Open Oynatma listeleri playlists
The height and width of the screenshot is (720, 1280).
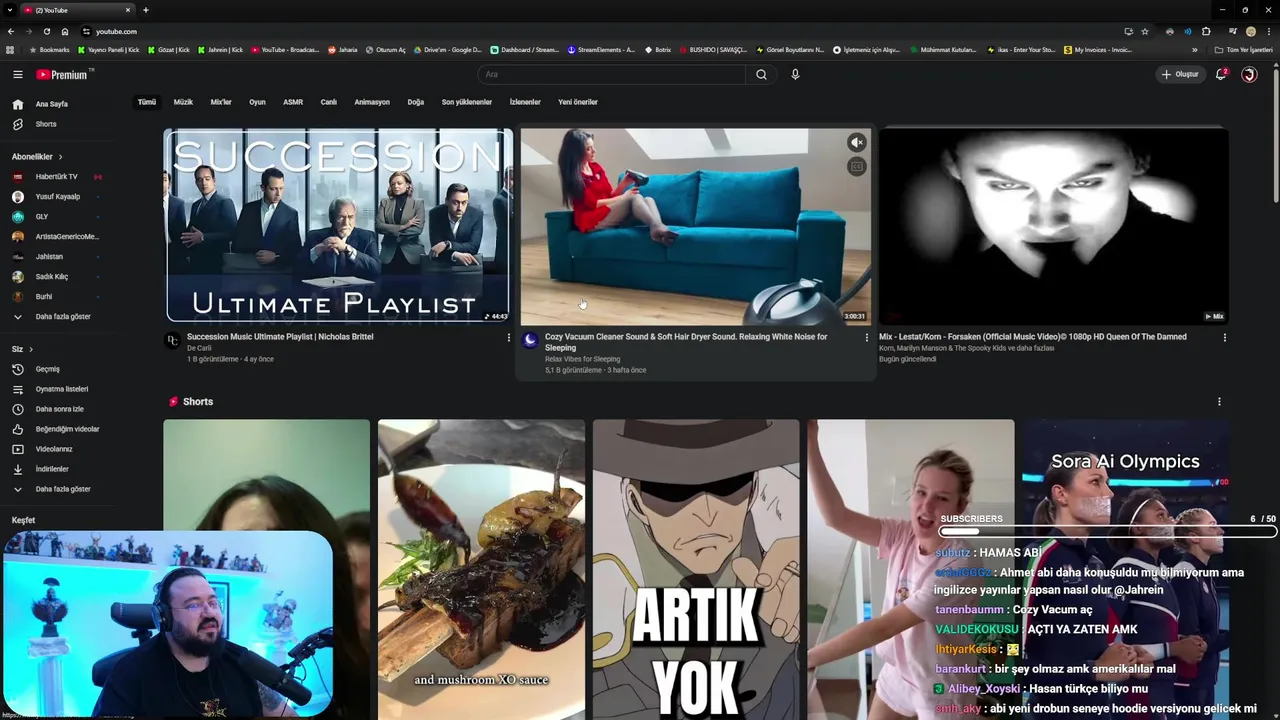60,389
